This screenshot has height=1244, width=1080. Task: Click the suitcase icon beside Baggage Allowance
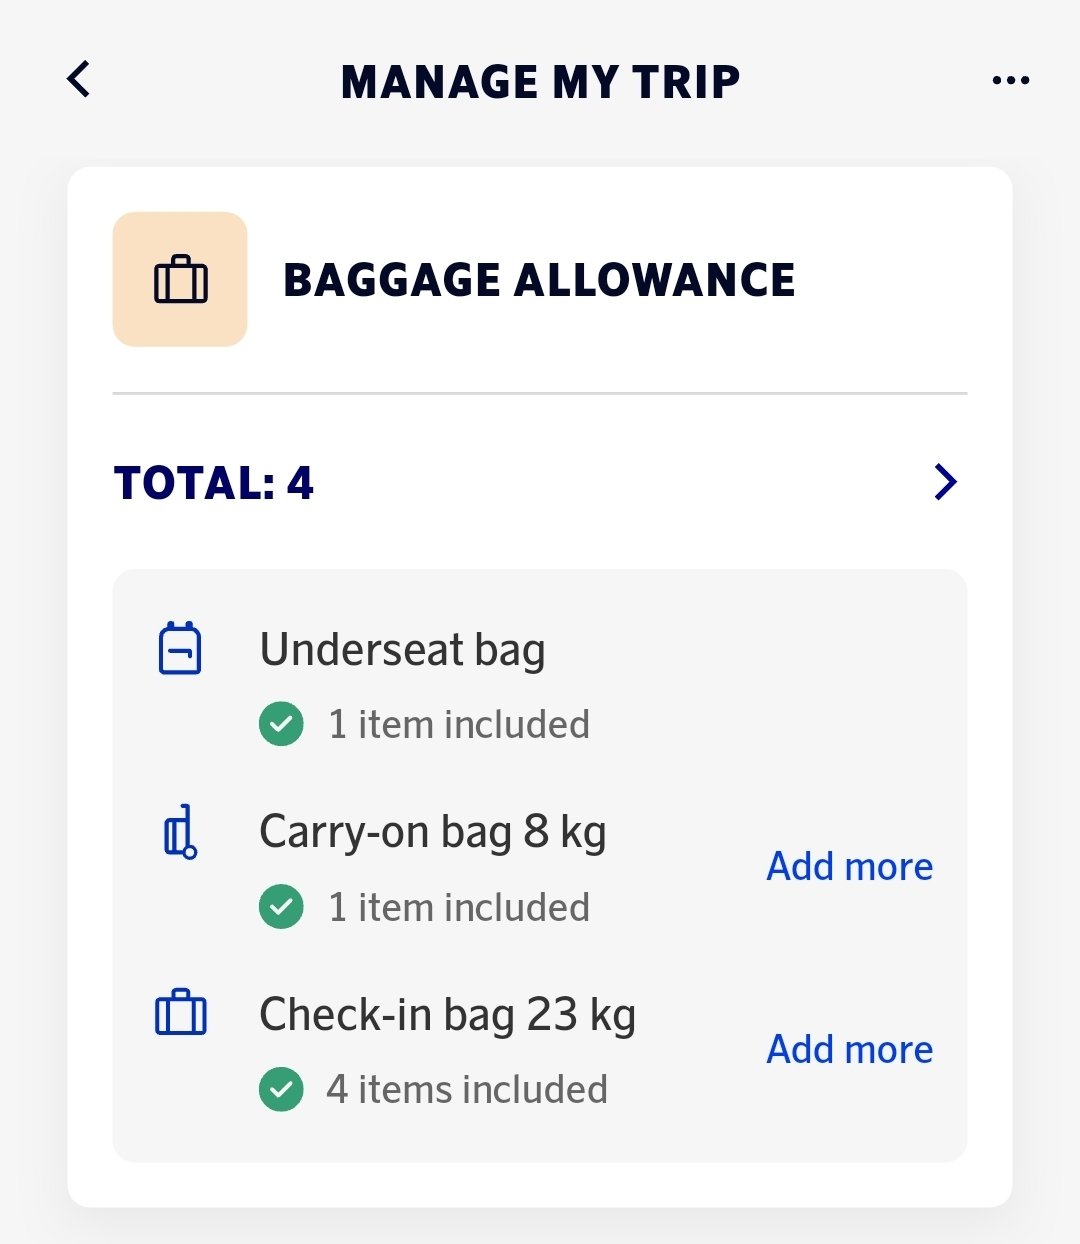click(180, 280)
